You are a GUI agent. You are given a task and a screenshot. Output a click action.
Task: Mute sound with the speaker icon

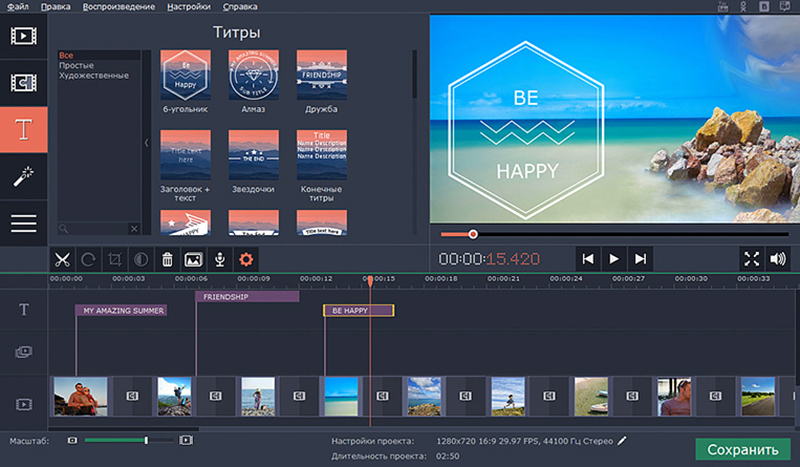[778, 259]
